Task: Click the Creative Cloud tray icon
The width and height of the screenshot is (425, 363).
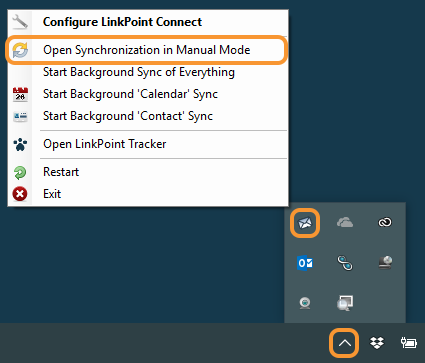Action: 385,222
